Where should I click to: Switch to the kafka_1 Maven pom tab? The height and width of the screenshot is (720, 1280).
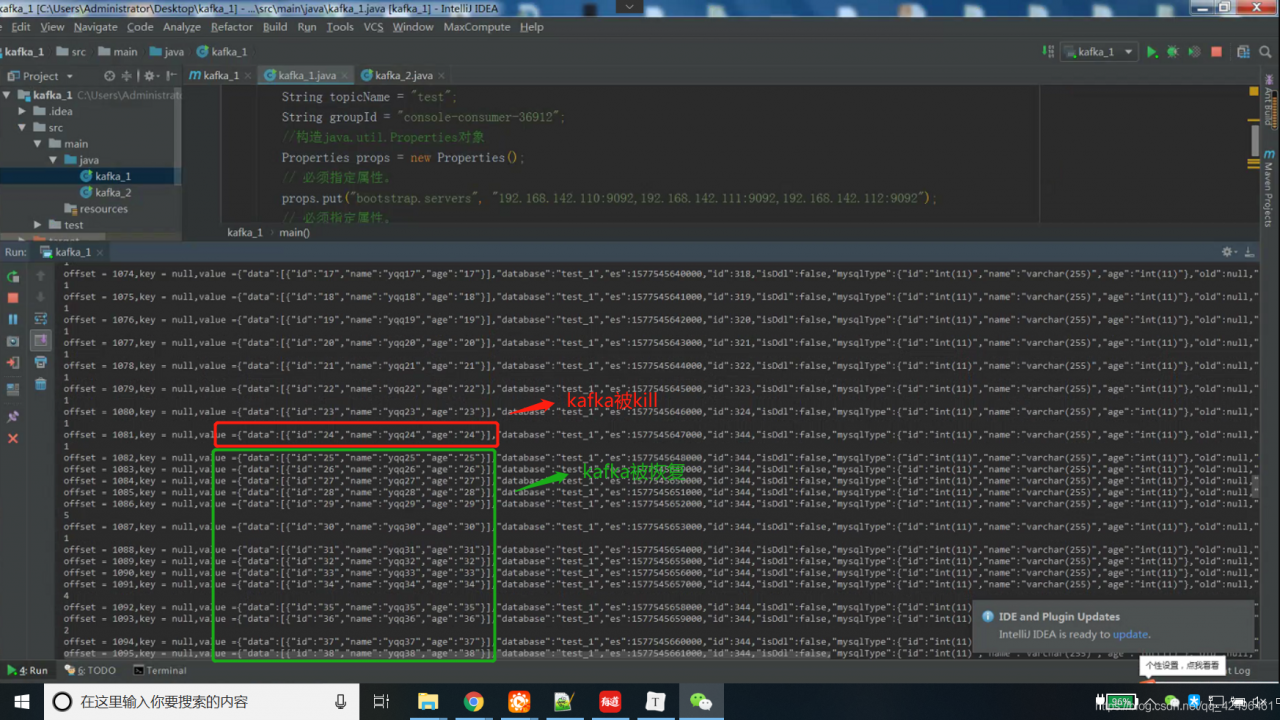222,76
